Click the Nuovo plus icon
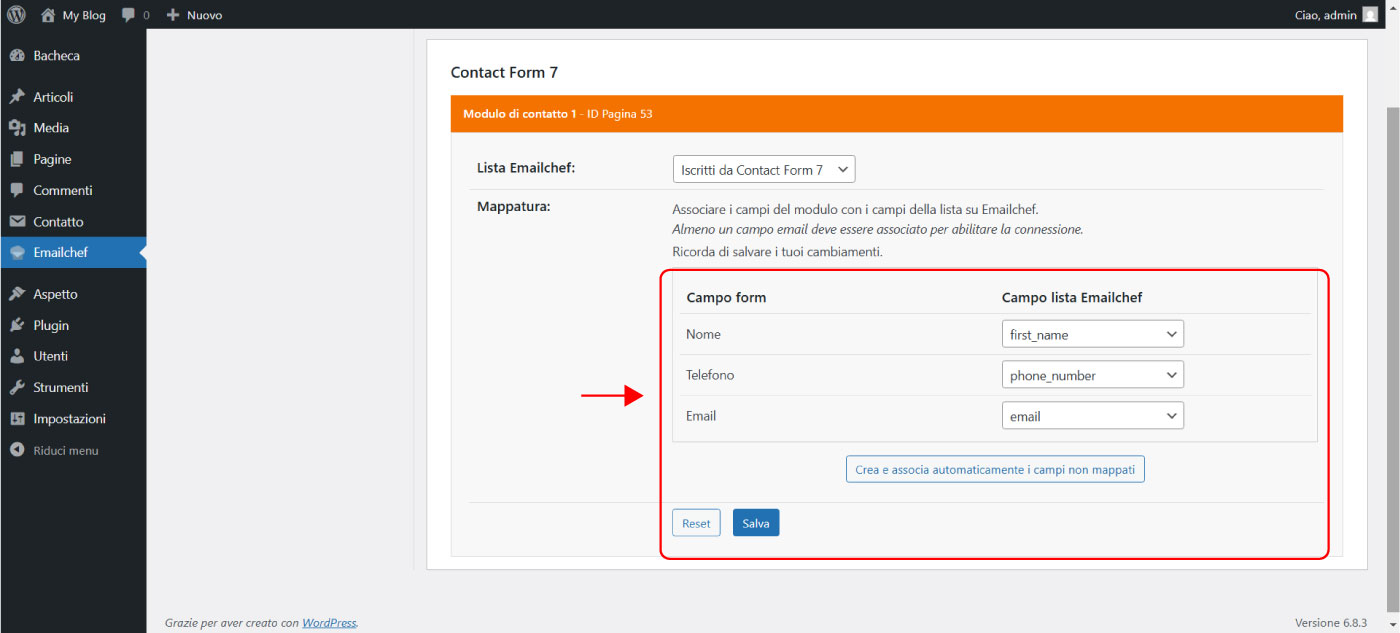The height and width of the screenshot is (633, 1400). (173, 15)
